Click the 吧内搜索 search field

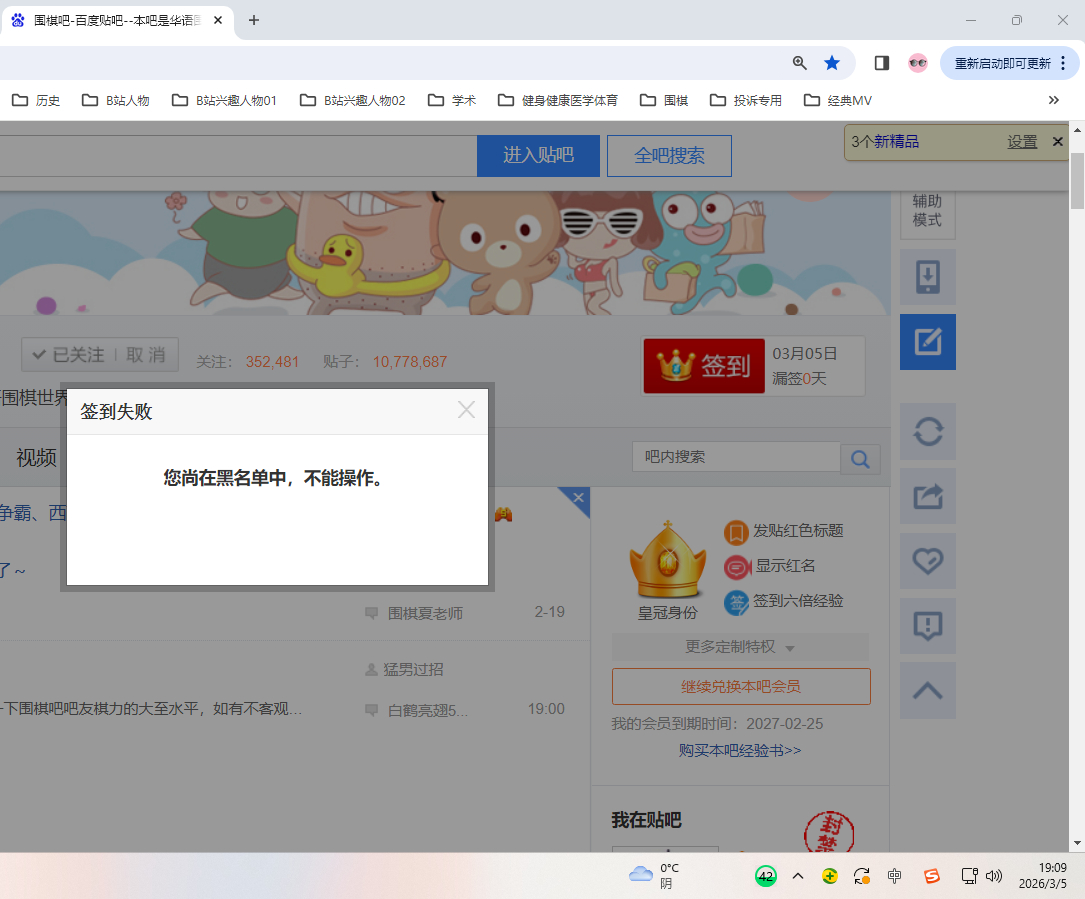click(735, 457)
